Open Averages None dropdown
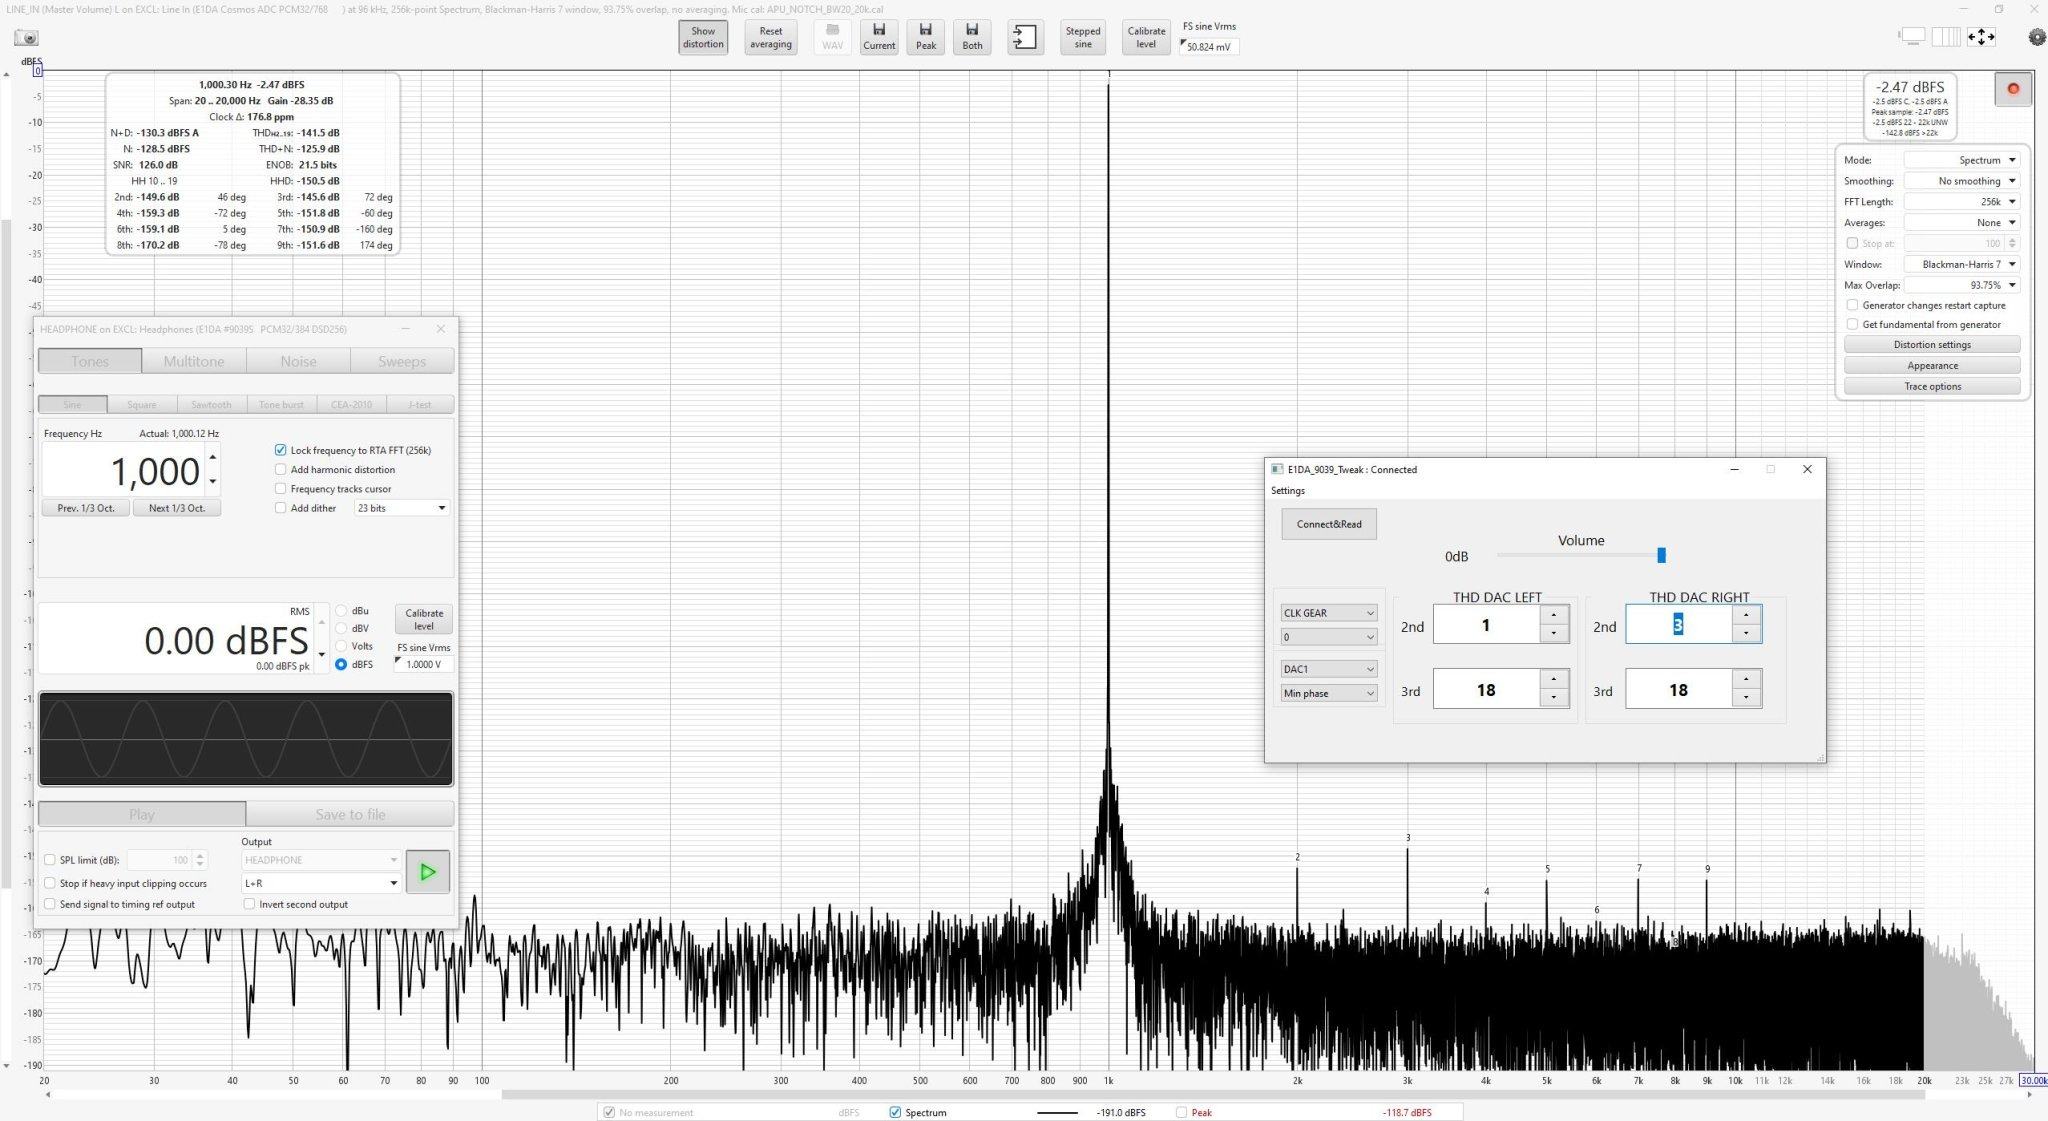Screen dimensions: 2048x1121 coord(1962,223)
